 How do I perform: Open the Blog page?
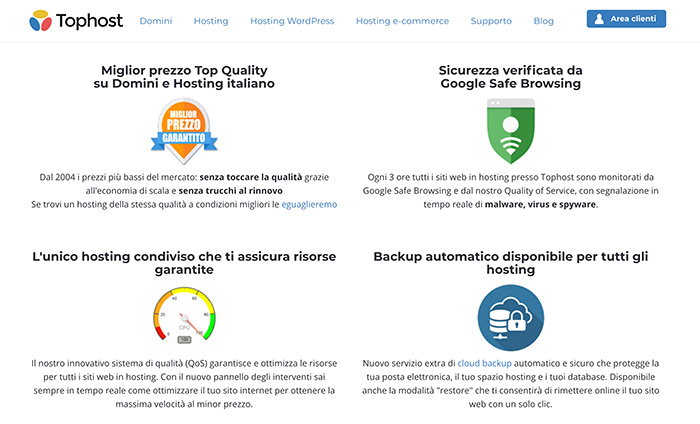[543, 21]
